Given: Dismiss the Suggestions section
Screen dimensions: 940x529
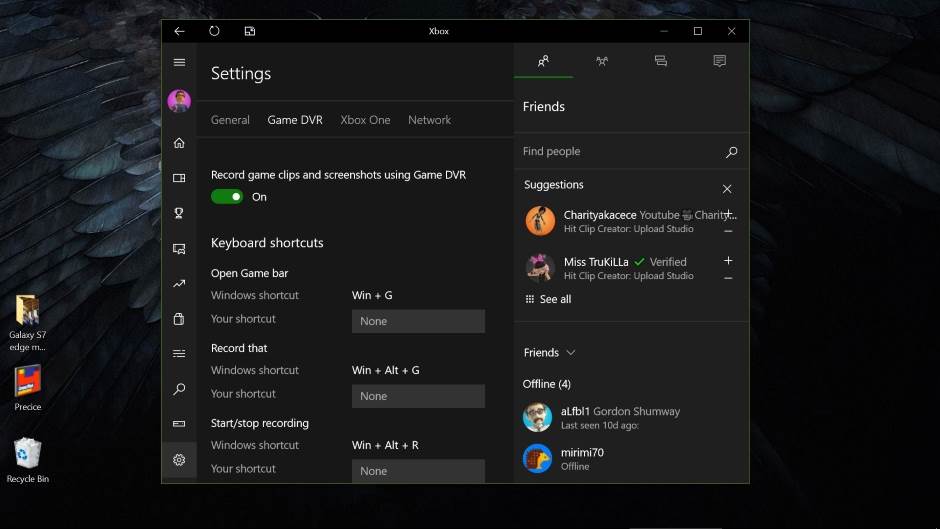Looking at the screenshot, I should [x=727, y=189].
